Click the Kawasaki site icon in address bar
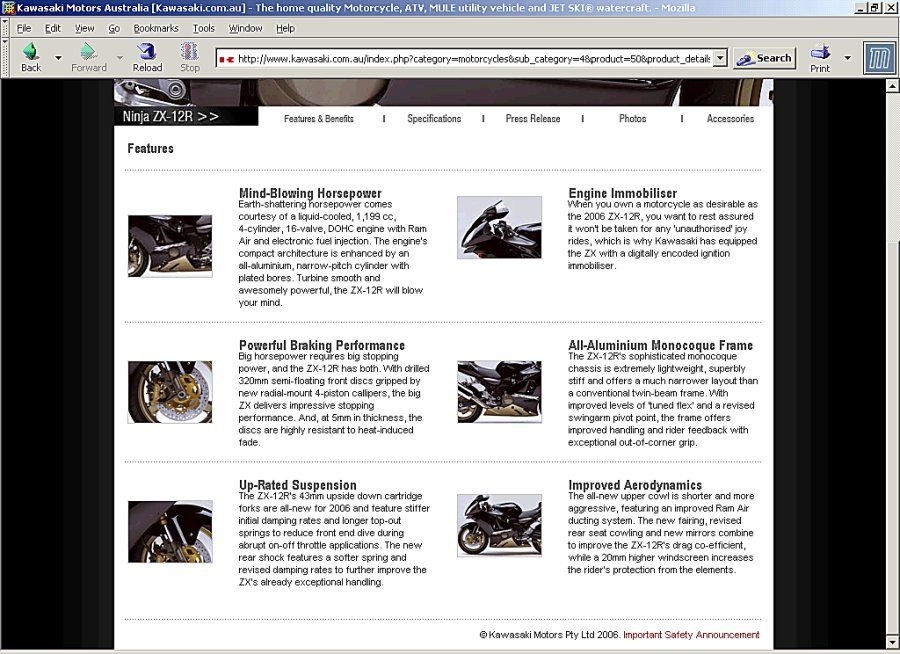Viewport: 900px width, 654px height. click(x=227, y=59)
